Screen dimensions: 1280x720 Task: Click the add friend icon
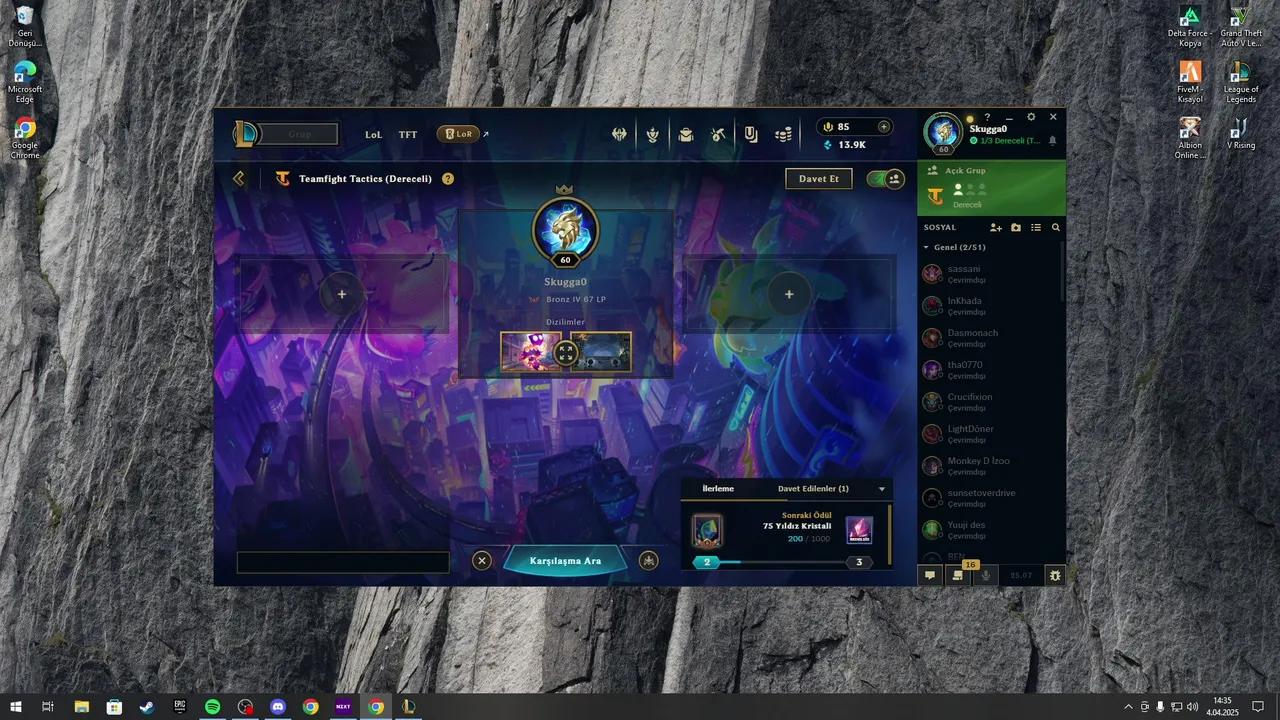(x=996, y=228)
